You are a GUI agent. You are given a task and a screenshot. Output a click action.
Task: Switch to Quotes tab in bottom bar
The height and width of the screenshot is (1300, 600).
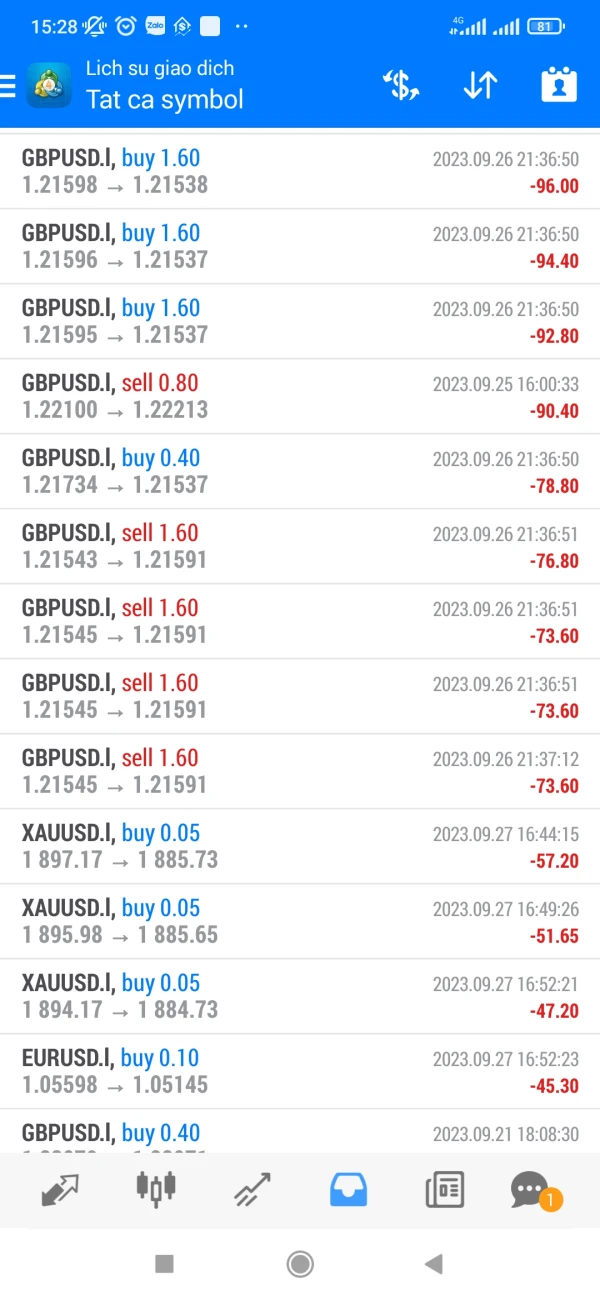60,1190
